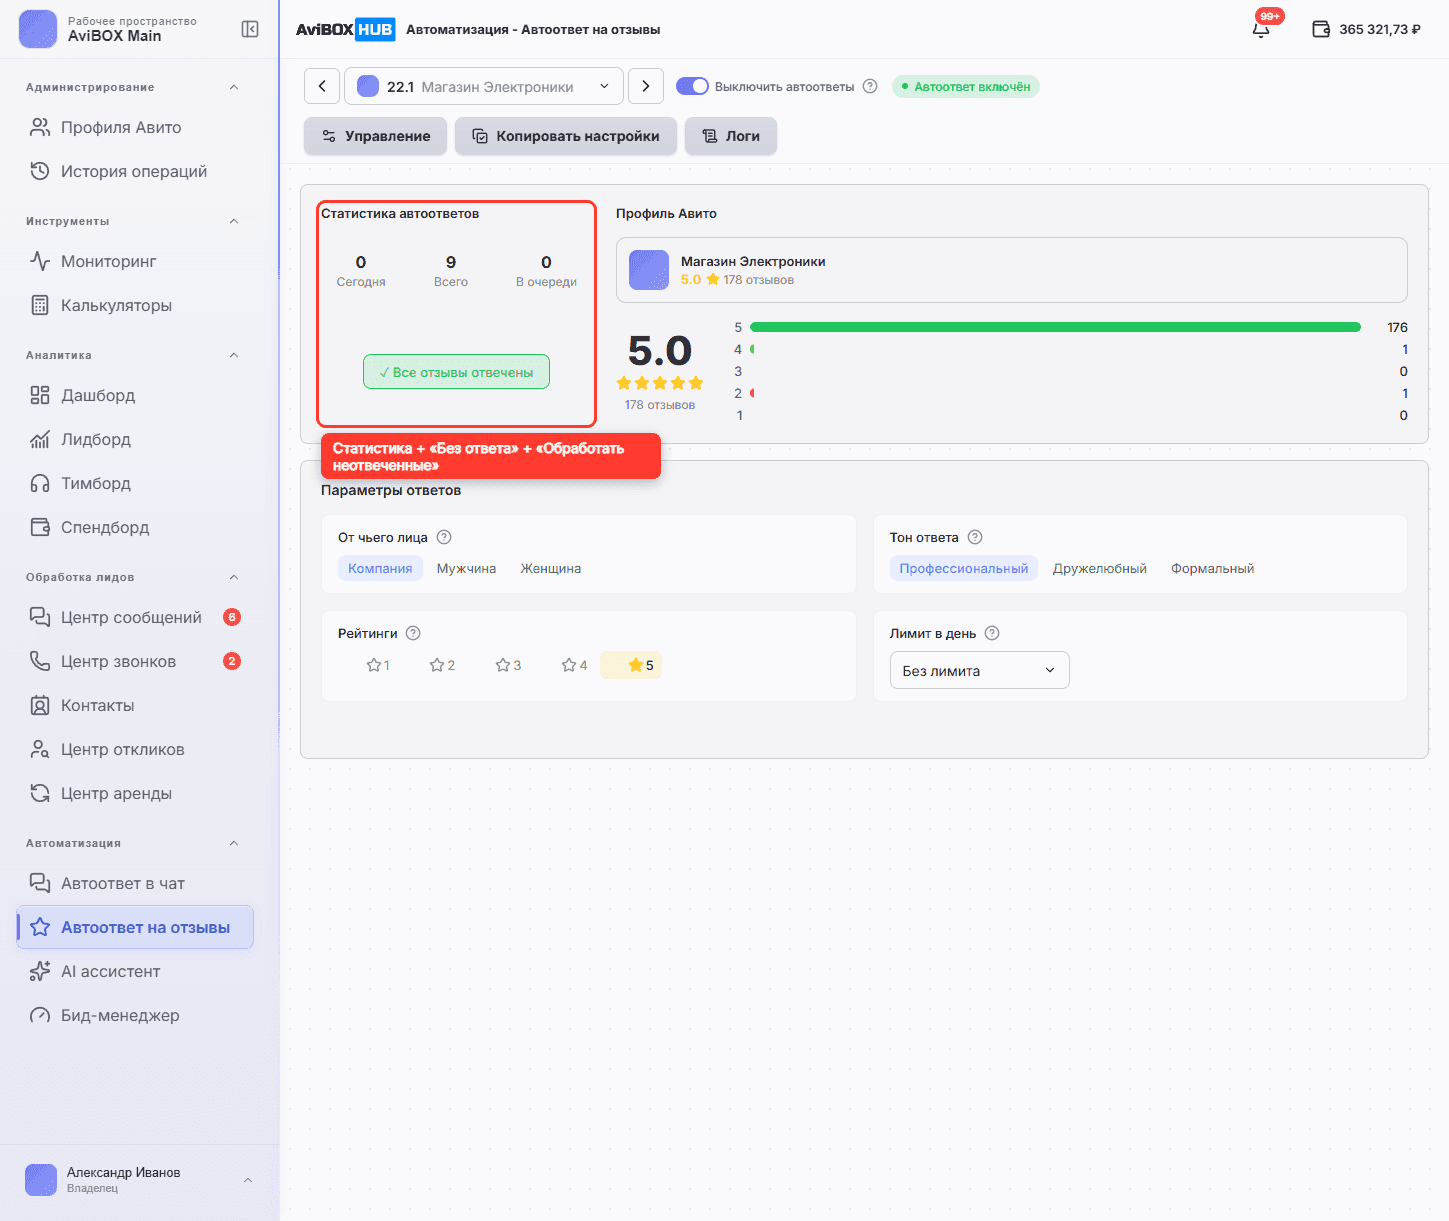Toggle the 4-star rating filter
This screenshot has height=1221, width=1449.
[x=574, y=665]
